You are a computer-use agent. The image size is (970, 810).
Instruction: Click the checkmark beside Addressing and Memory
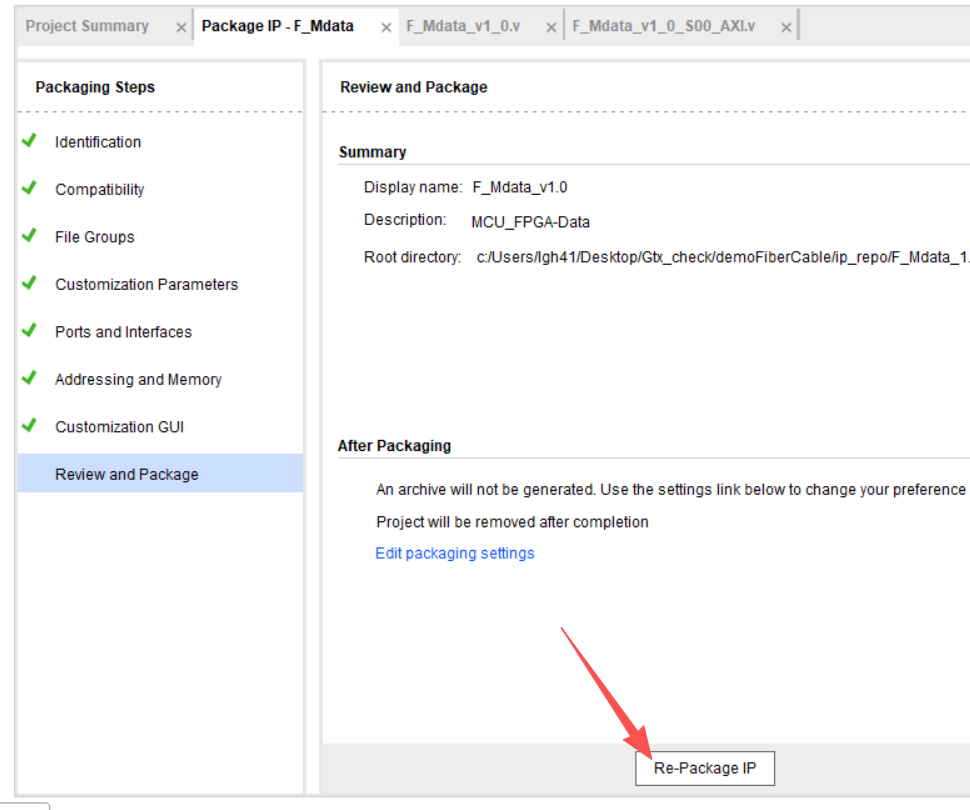tap(29, 377)
